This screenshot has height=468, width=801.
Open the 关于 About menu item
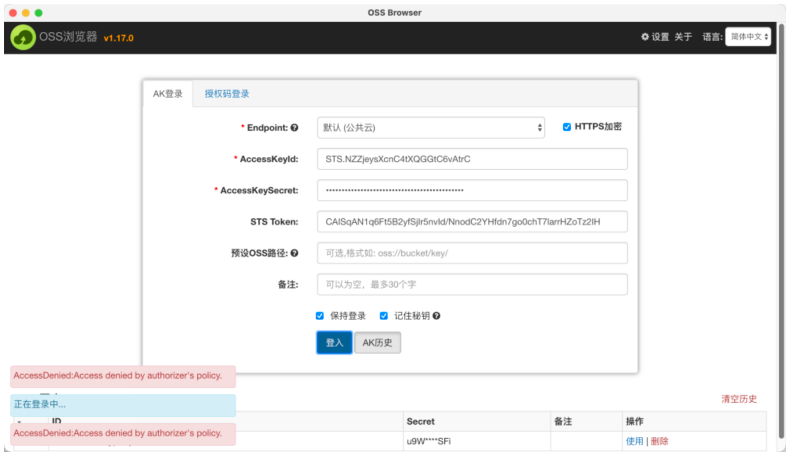tap(683, 37)
